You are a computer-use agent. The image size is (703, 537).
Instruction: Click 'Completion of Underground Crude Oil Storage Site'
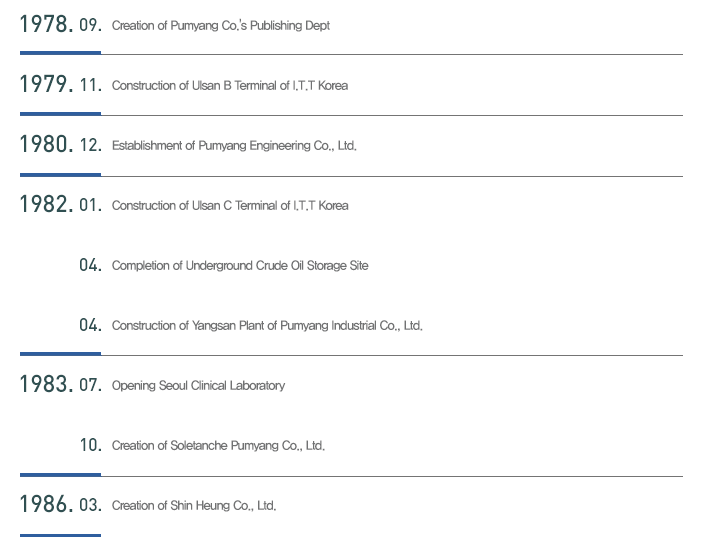240,265
